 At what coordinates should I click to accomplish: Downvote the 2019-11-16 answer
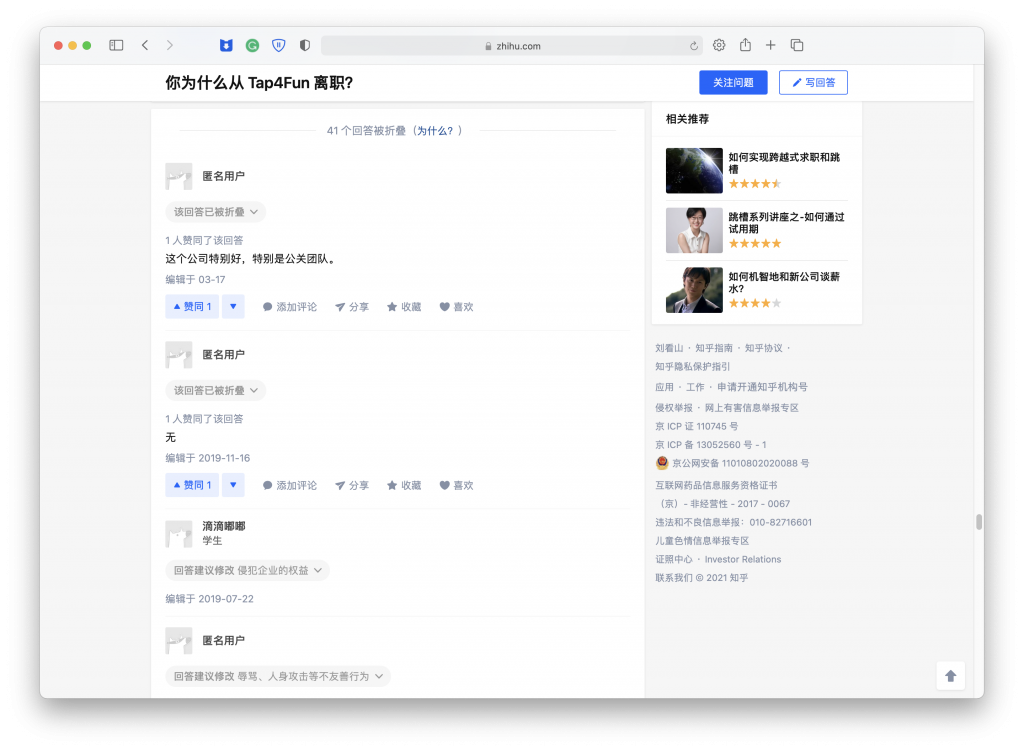[233, 485]
